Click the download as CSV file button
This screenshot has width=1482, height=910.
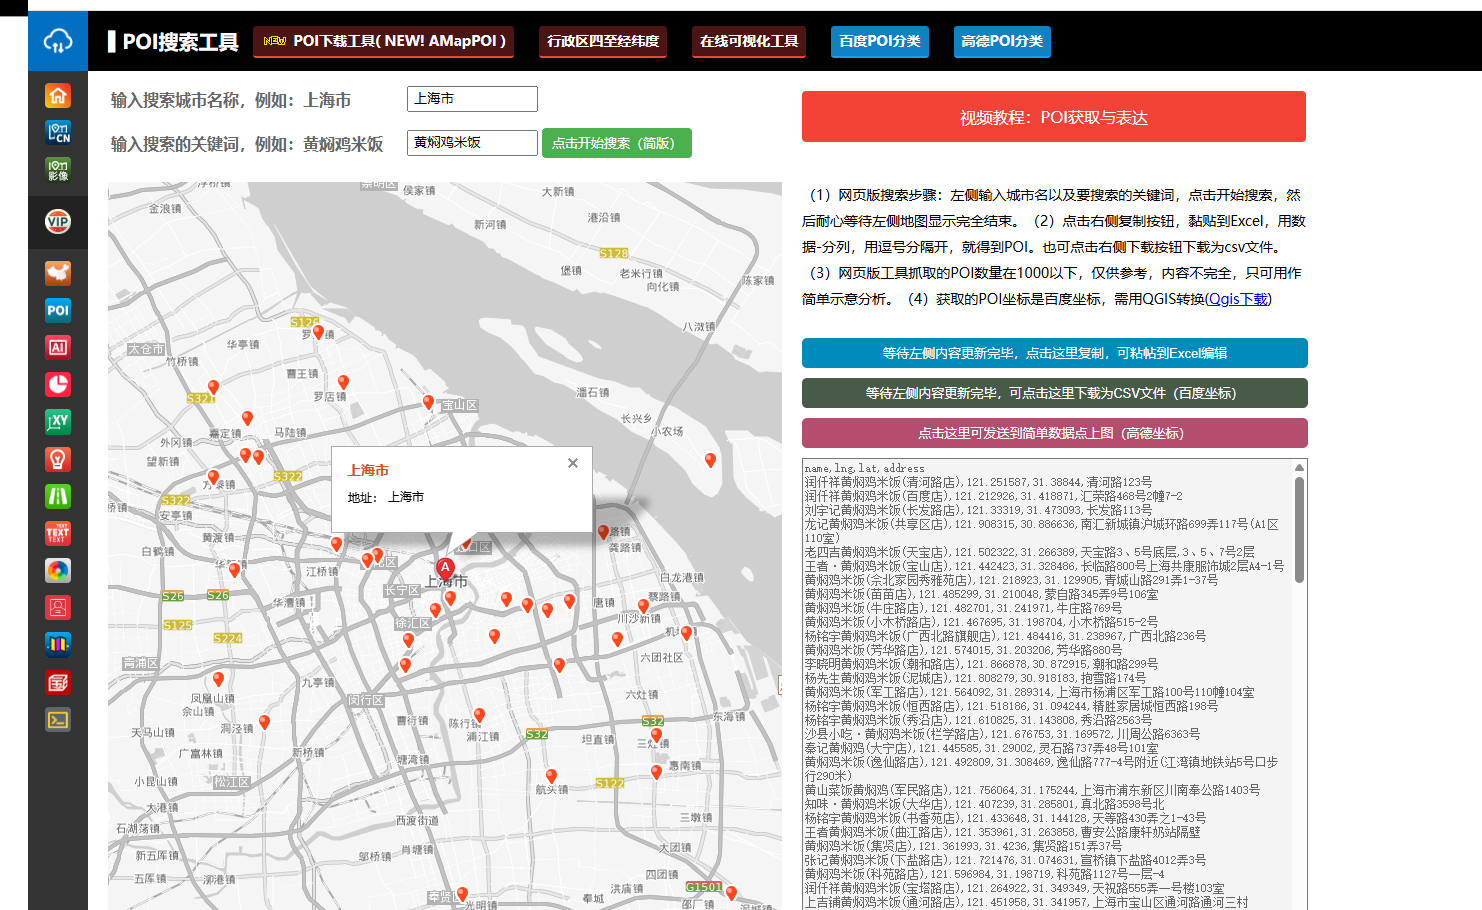[1054, 393]
